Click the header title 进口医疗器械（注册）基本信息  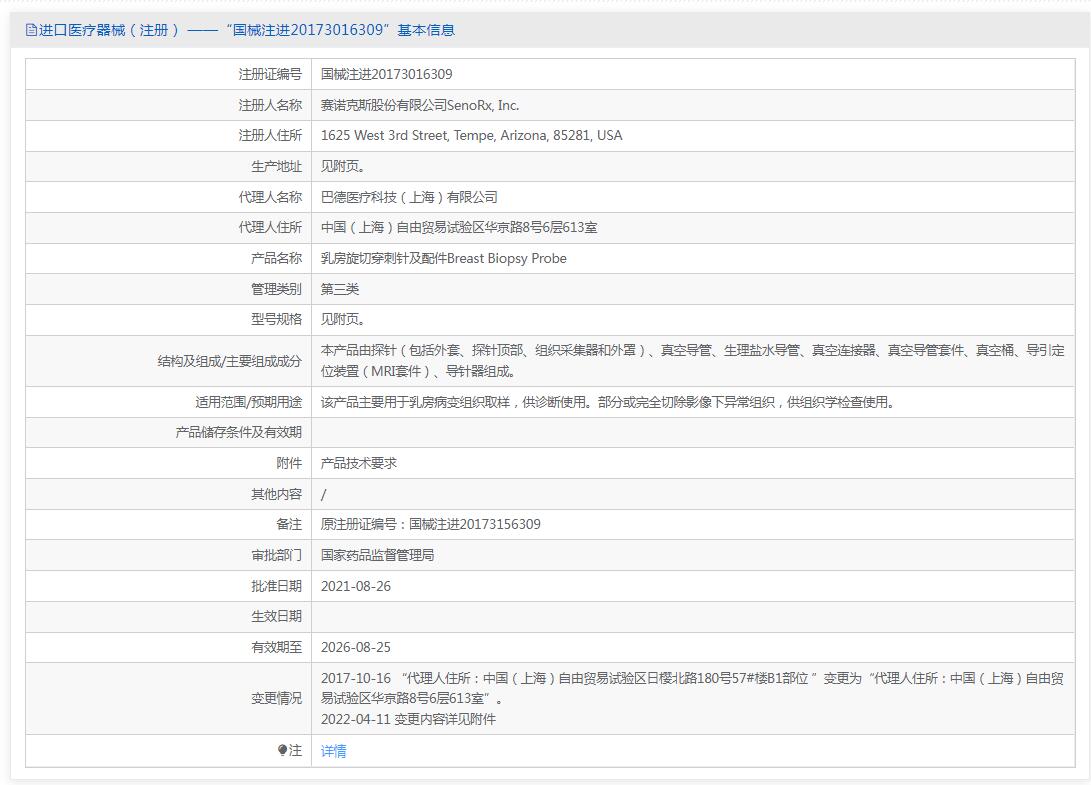coord(246,30)
